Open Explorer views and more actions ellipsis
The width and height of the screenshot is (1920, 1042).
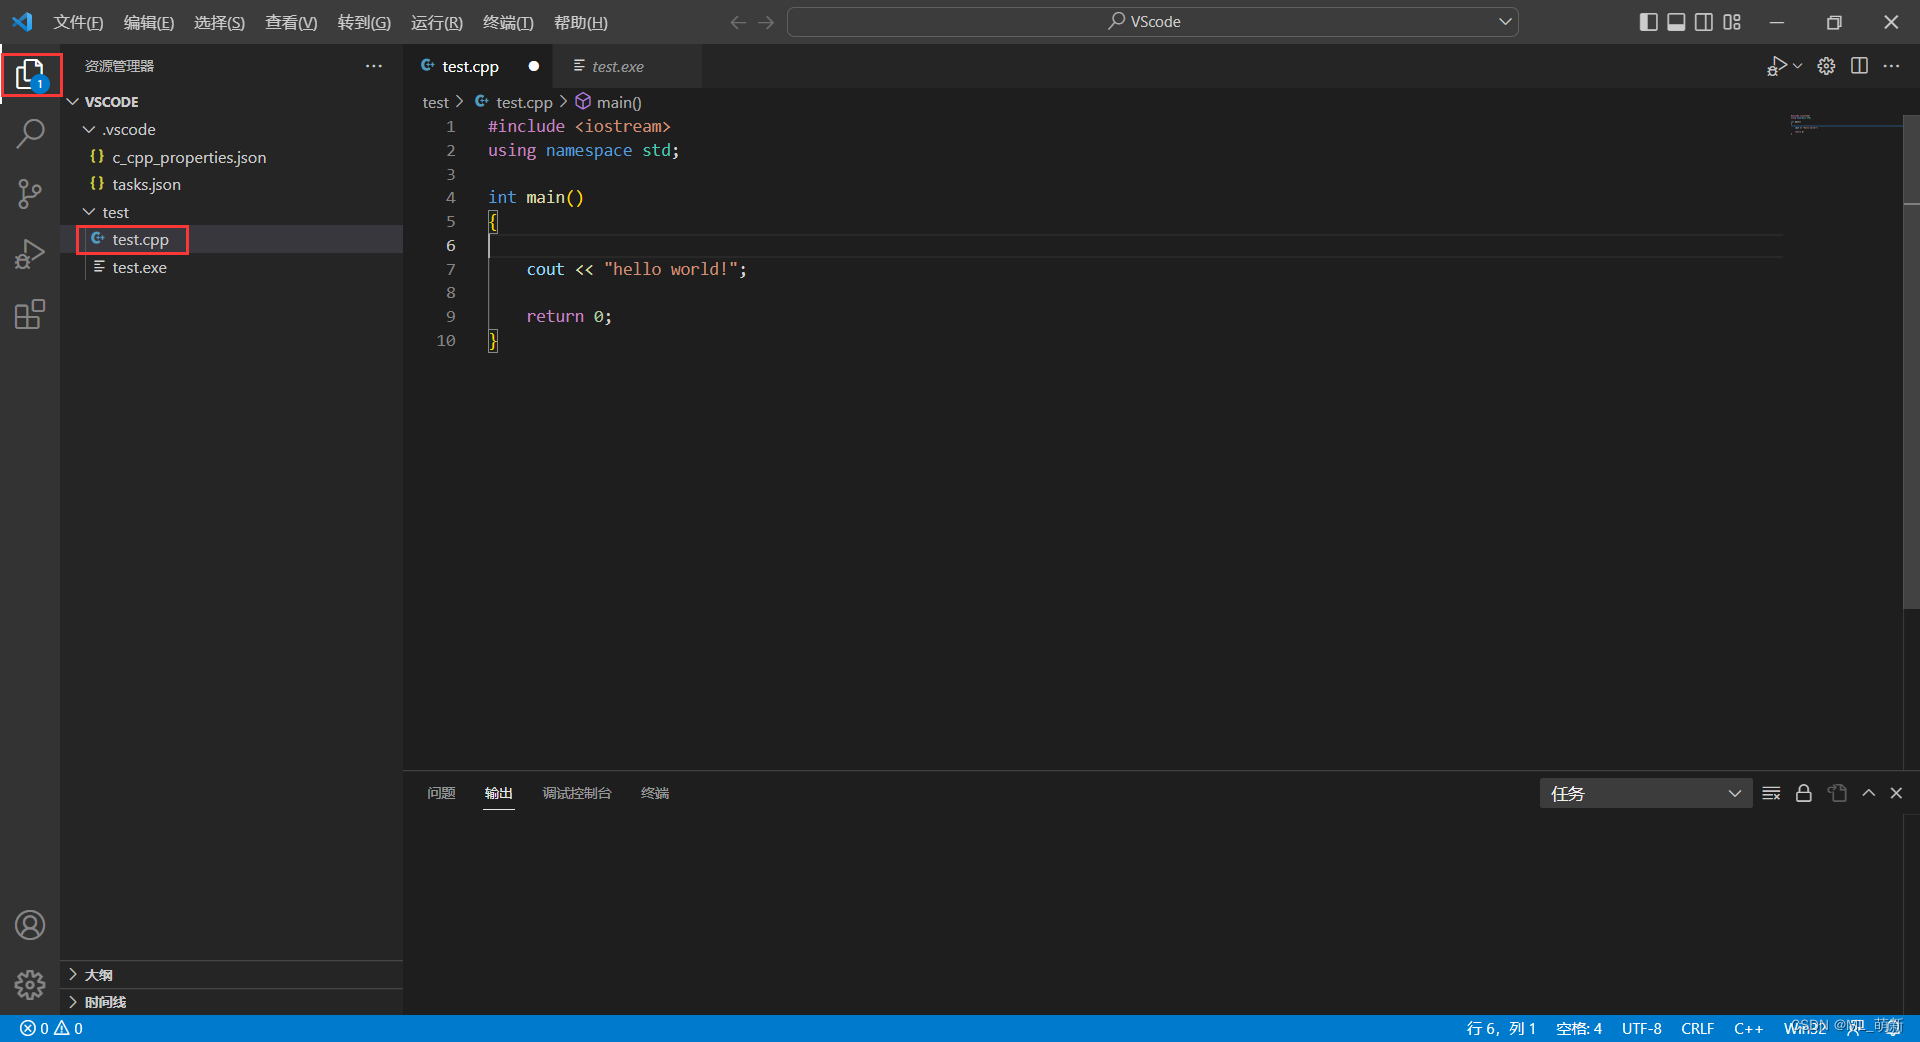374,66
